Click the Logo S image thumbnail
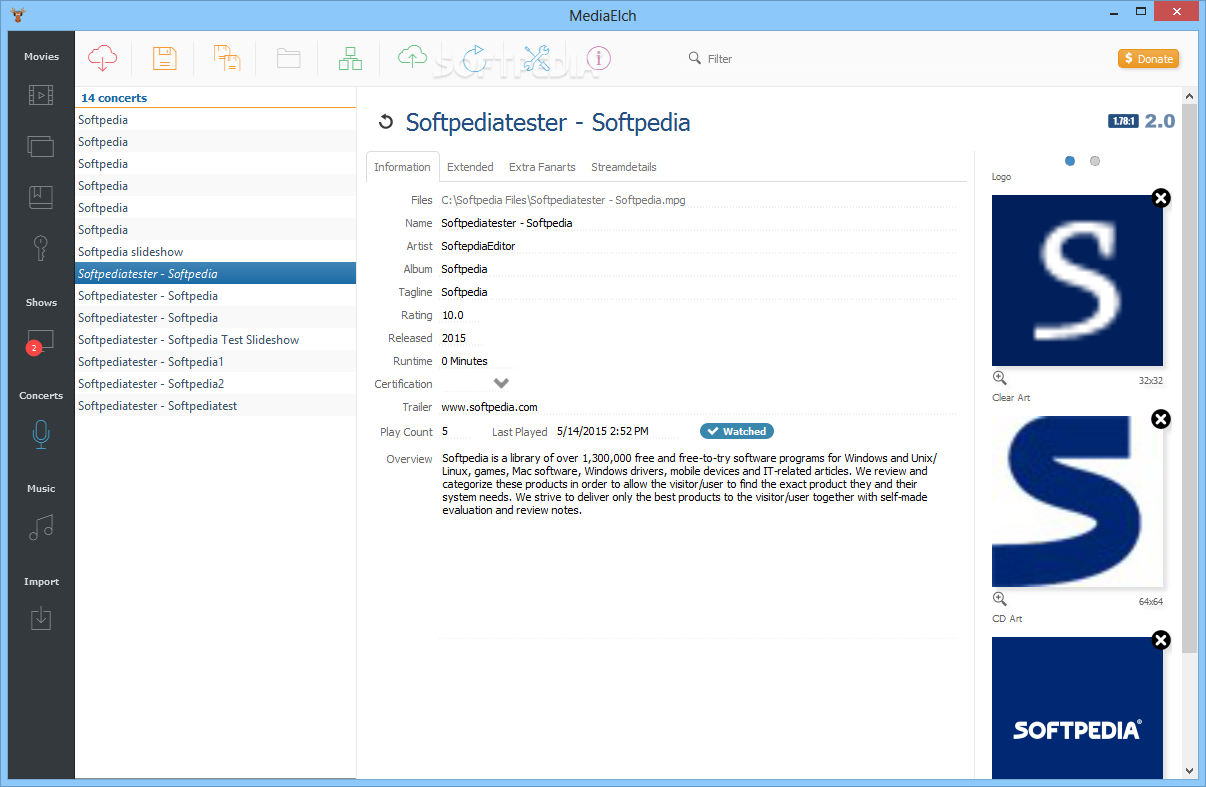This screenshot has height=787, width=1206. tap(1077, 280)
